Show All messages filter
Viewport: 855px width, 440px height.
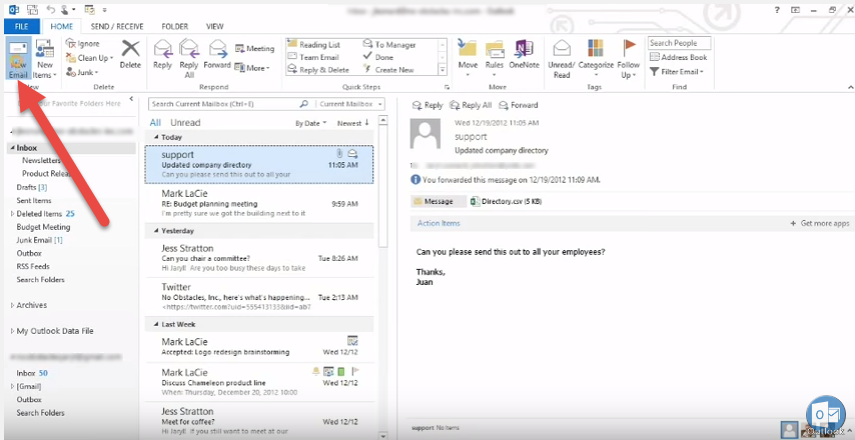(x=155, y=123)
